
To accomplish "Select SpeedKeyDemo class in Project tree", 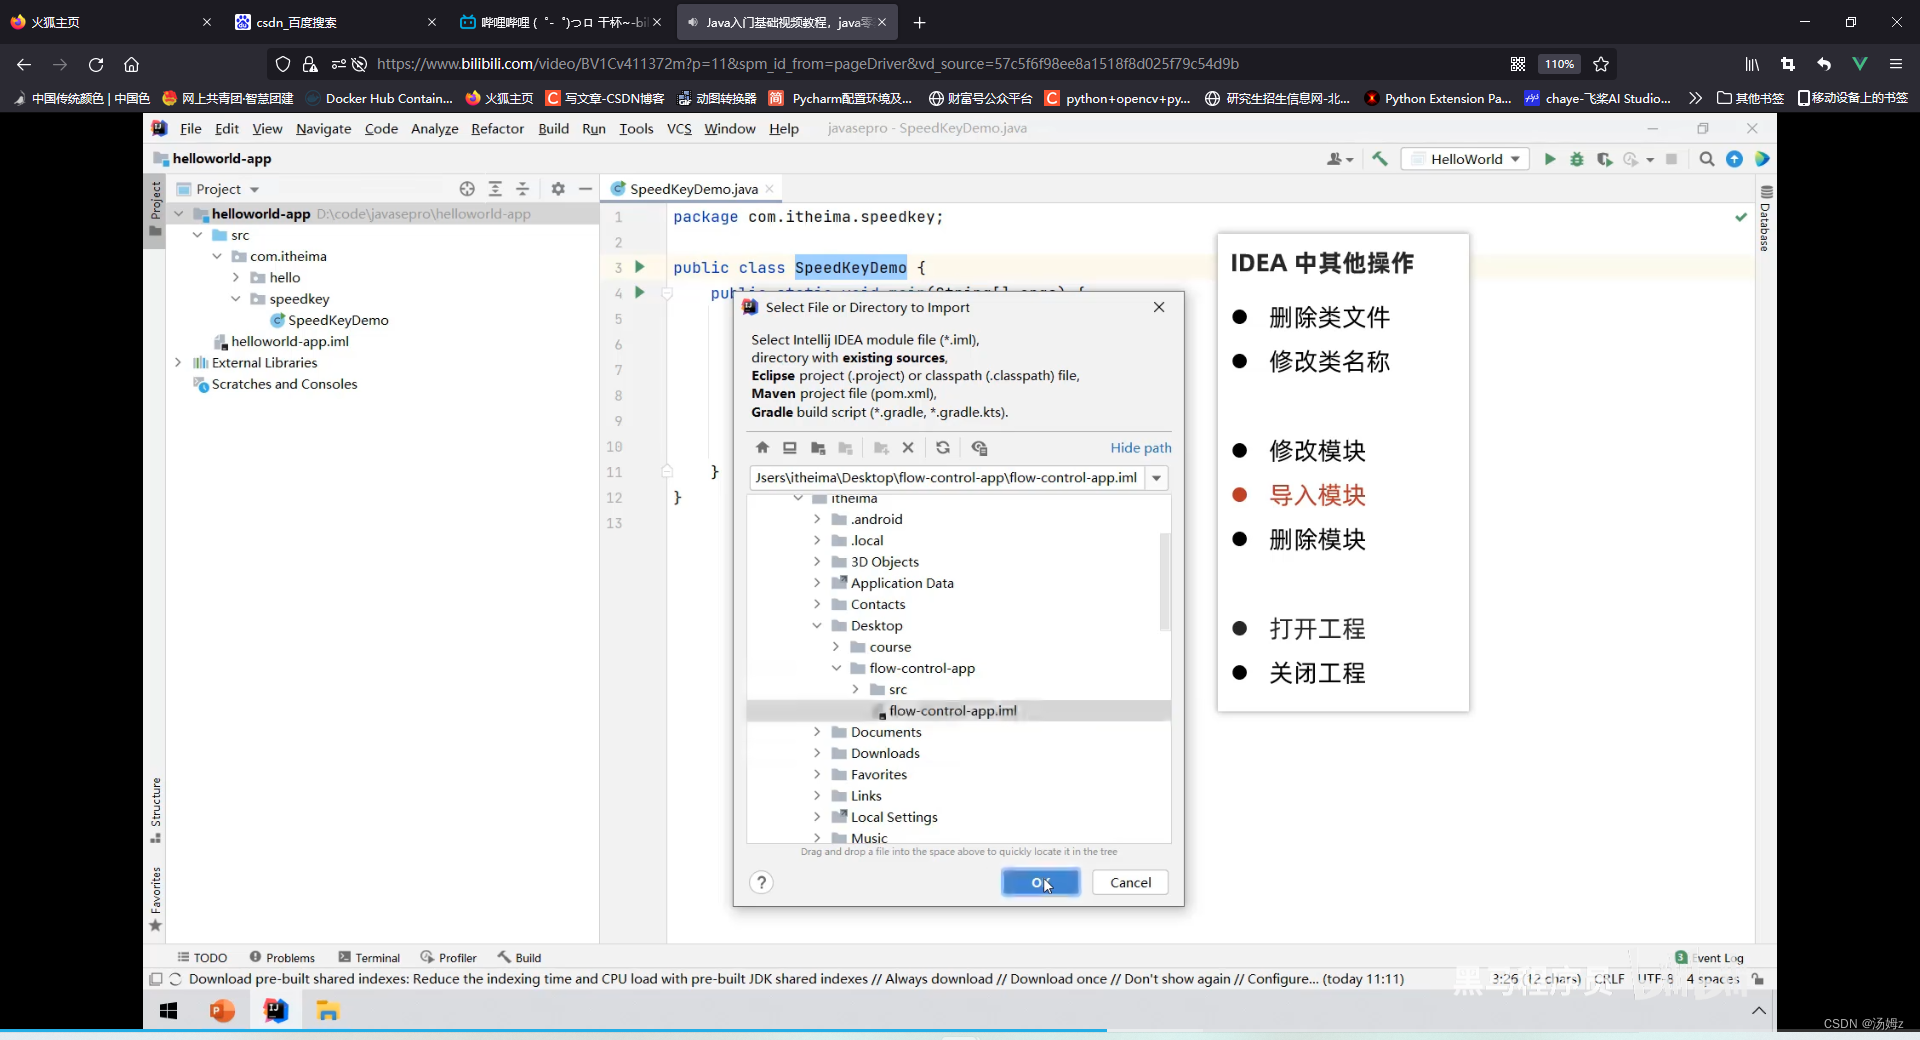I will pyautogui.click(x=338, y=320).
